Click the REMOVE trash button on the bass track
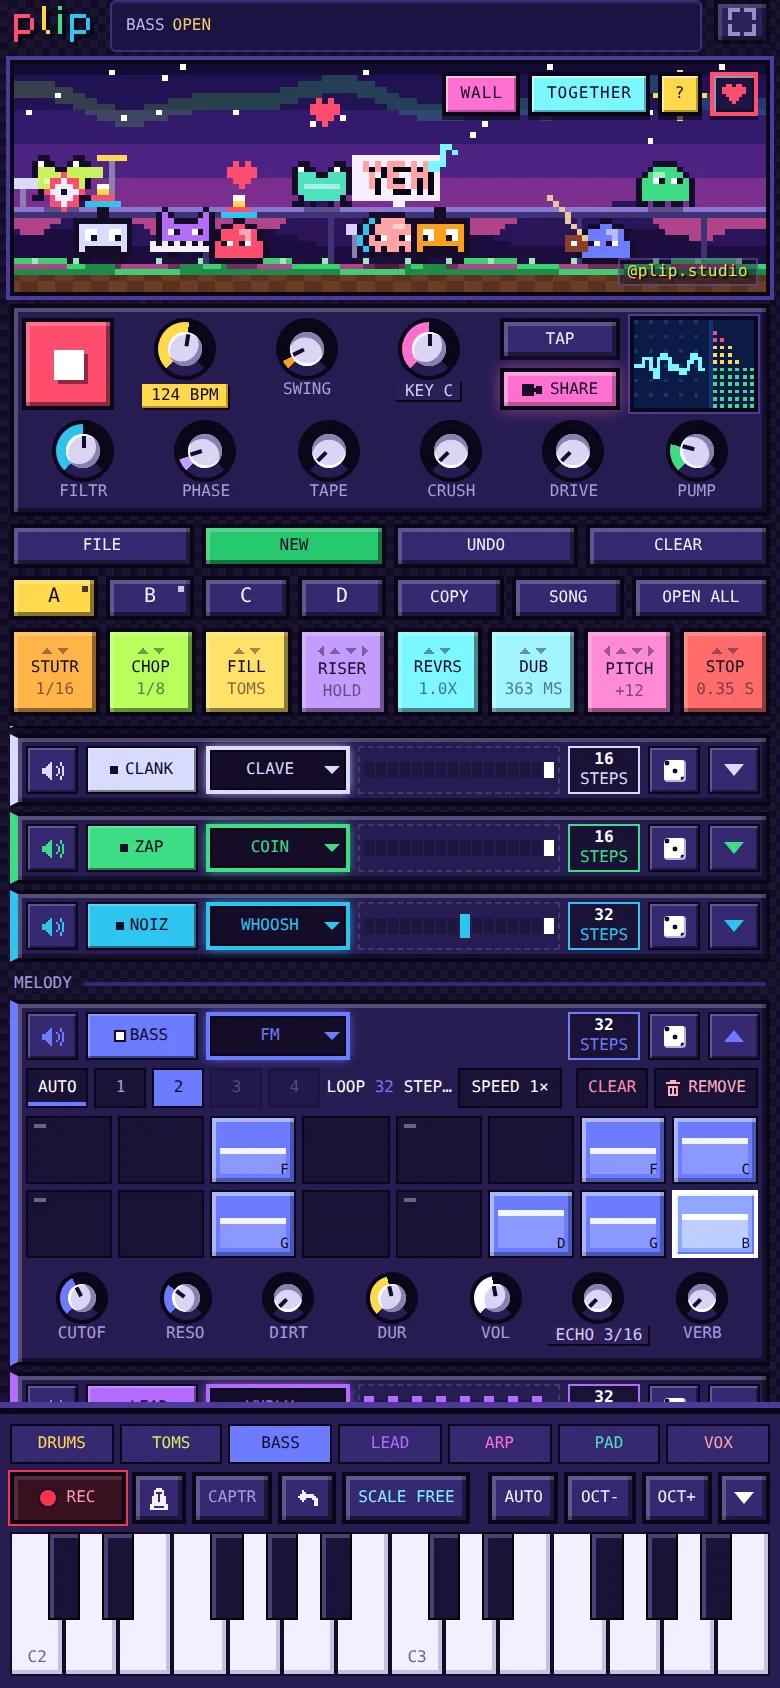Viewport: 780px width, 1688px height. click(706, 1087)
